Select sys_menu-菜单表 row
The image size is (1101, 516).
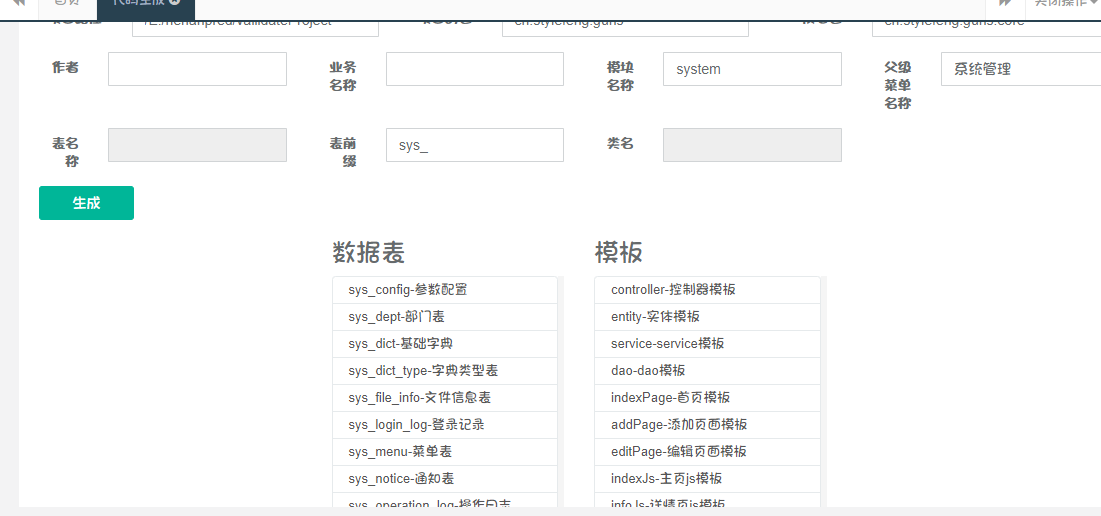[445, 452]
